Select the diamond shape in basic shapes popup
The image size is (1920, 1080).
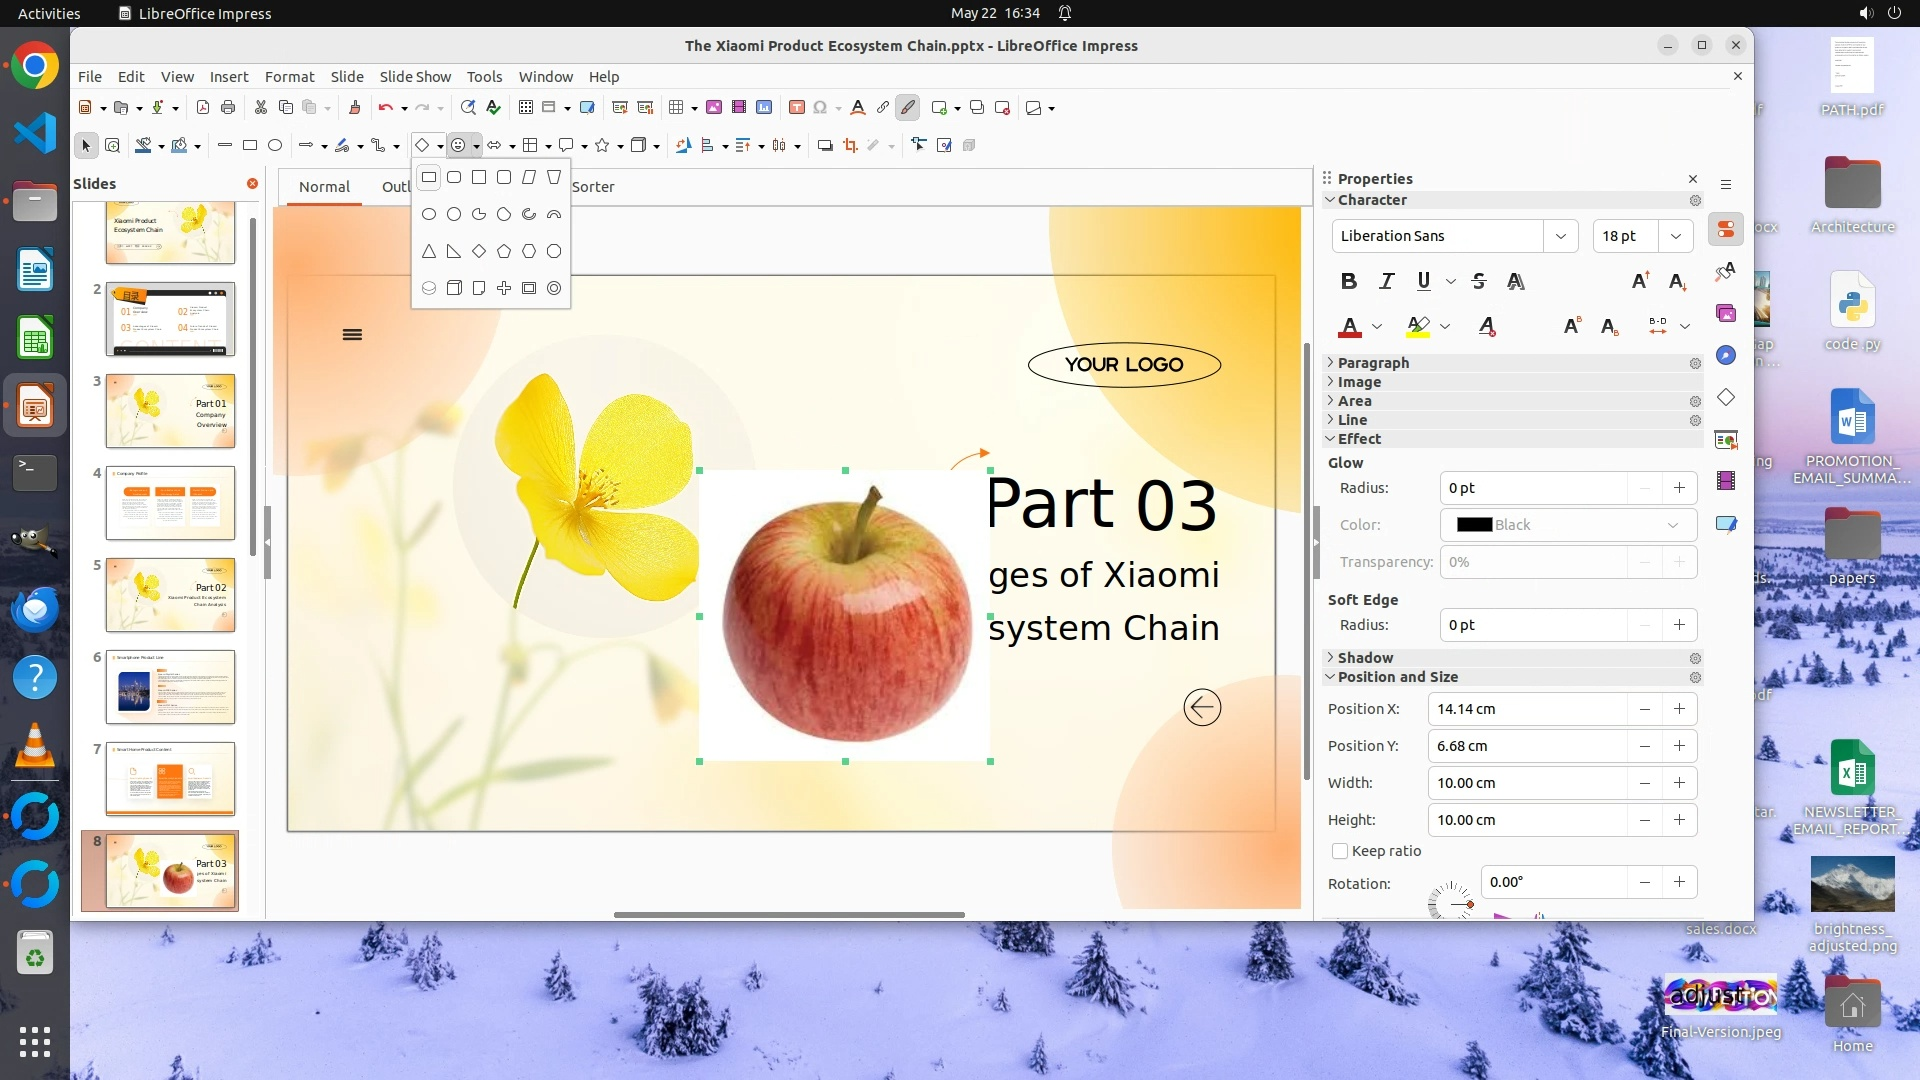pos(479,251)
